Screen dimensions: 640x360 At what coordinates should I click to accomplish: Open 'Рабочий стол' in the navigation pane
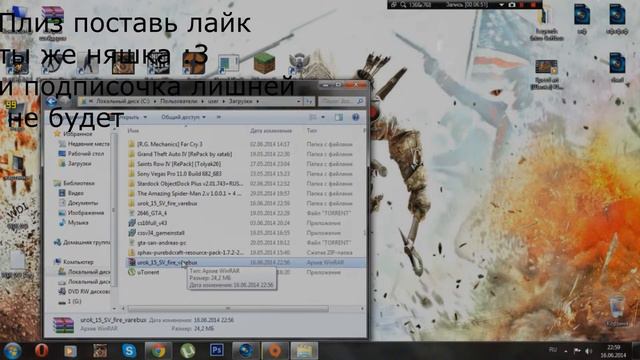click(81, 153)
